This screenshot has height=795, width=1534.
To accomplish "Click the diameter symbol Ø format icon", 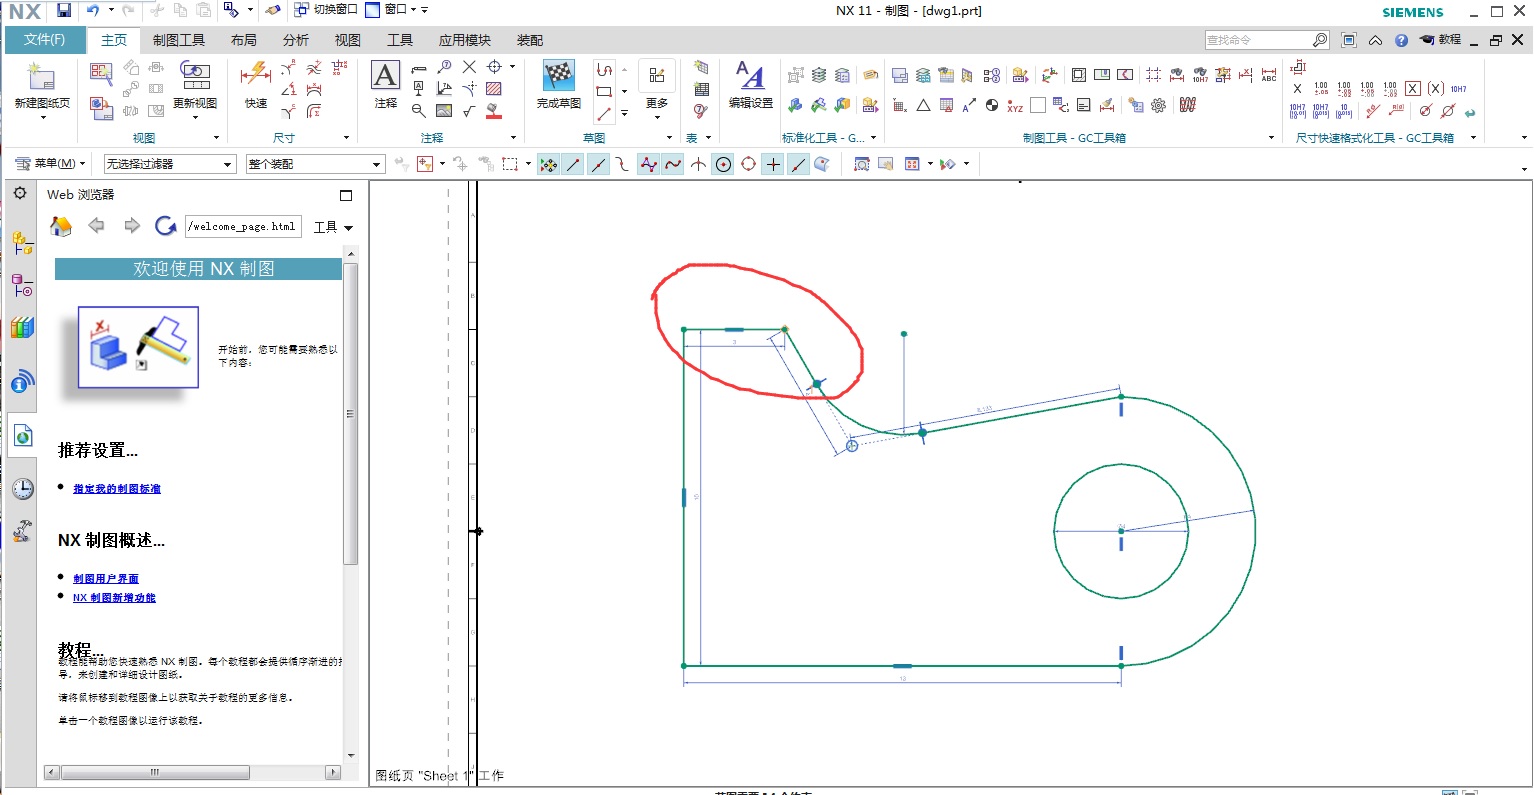I will click(x=1447, y=111).
